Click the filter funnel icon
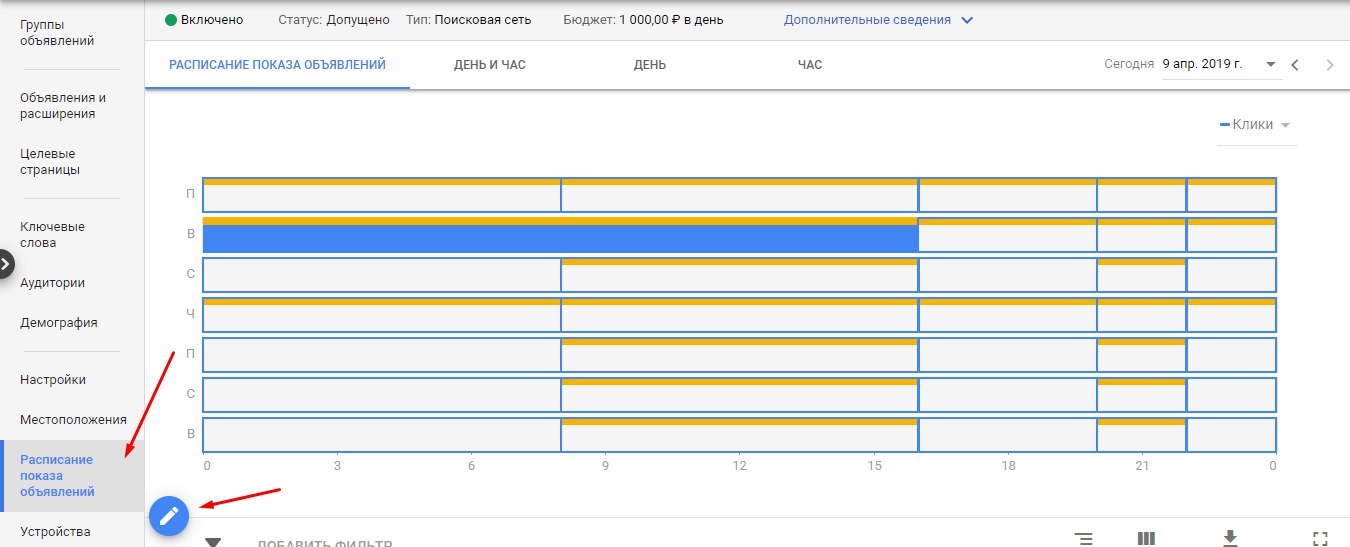Viewport: 1350px width, 547px height. 213,542
